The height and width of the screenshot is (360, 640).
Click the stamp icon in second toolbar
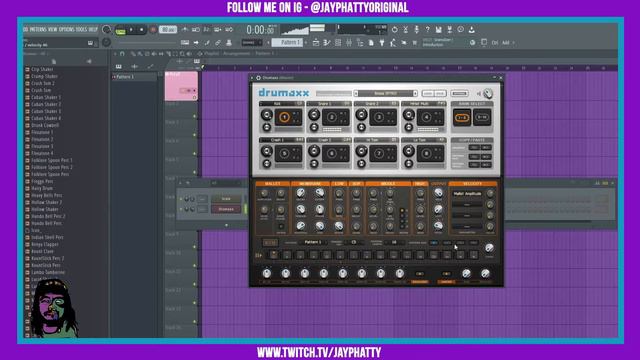[x=229, y=42]
